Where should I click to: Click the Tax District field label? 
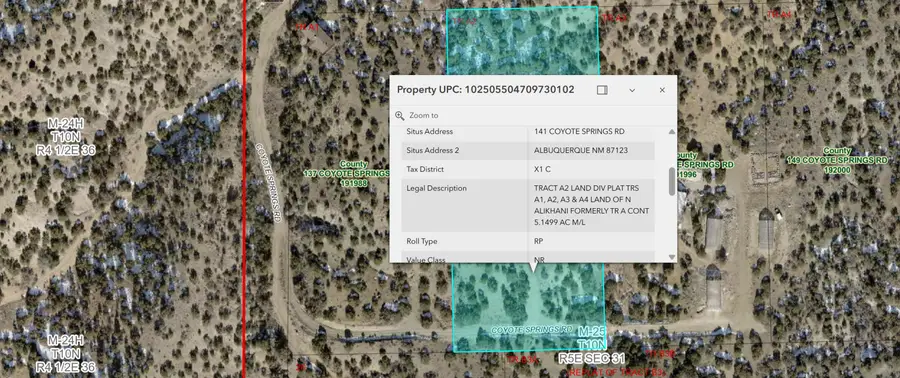point(425,169)
